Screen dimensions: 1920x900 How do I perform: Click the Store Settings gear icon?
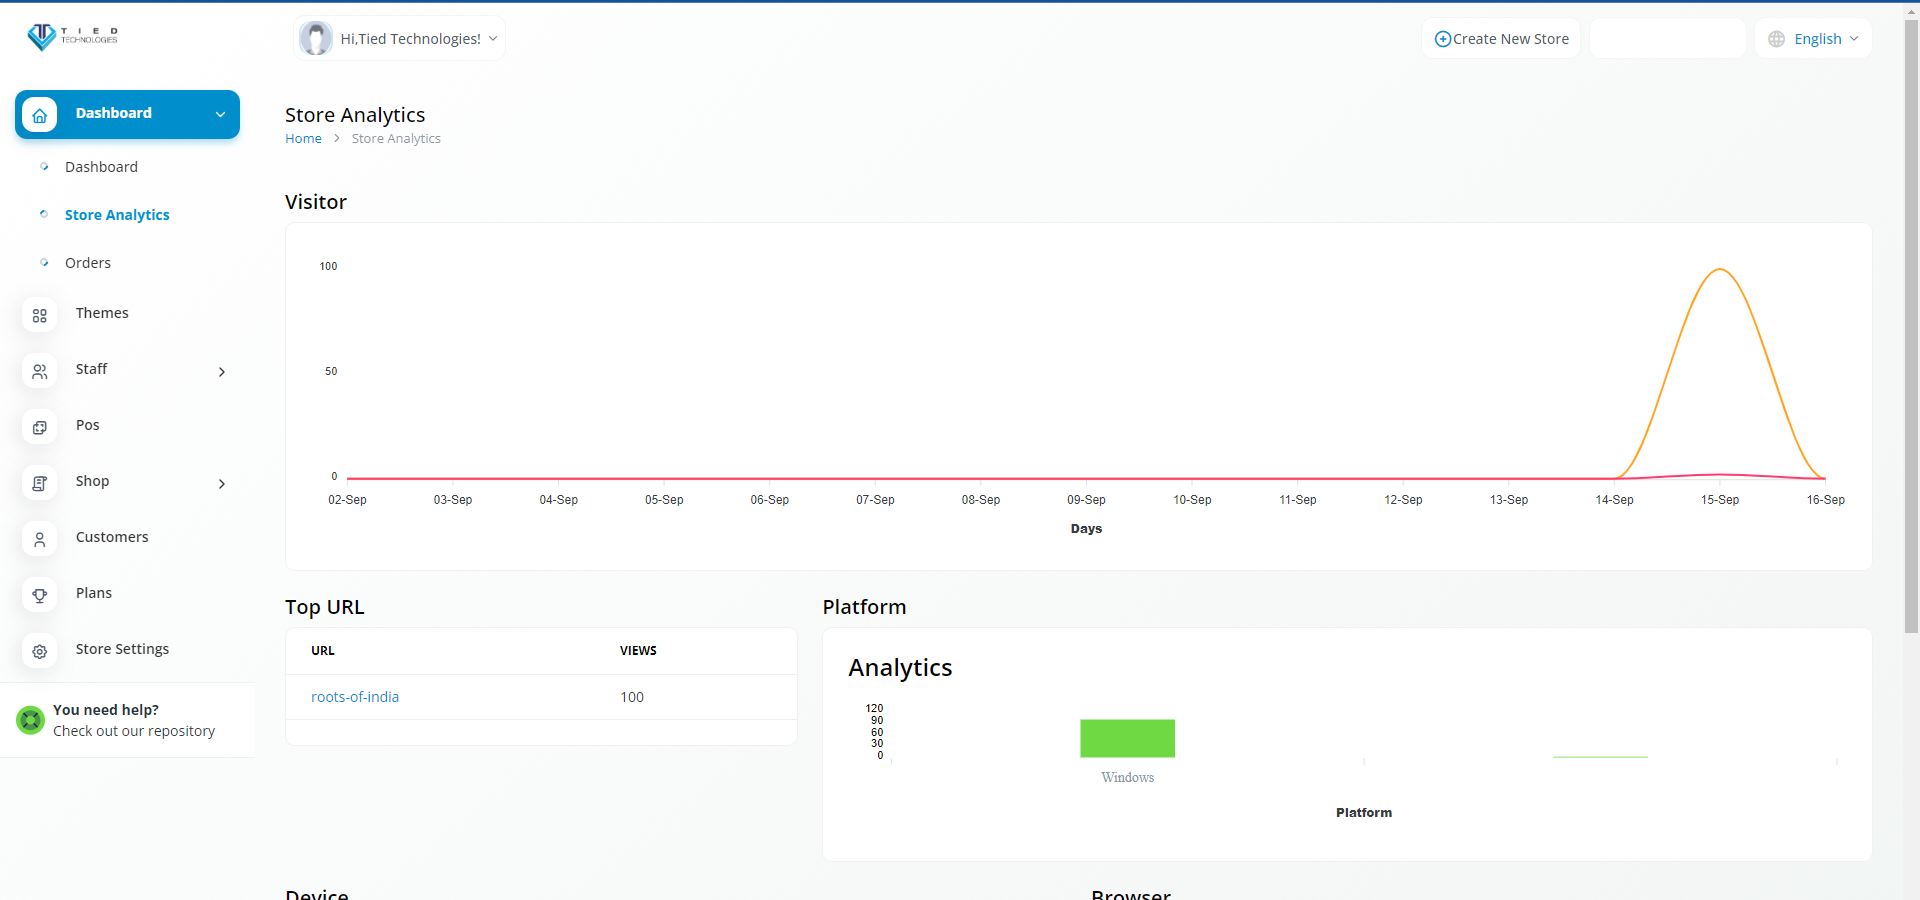[40, 651]
